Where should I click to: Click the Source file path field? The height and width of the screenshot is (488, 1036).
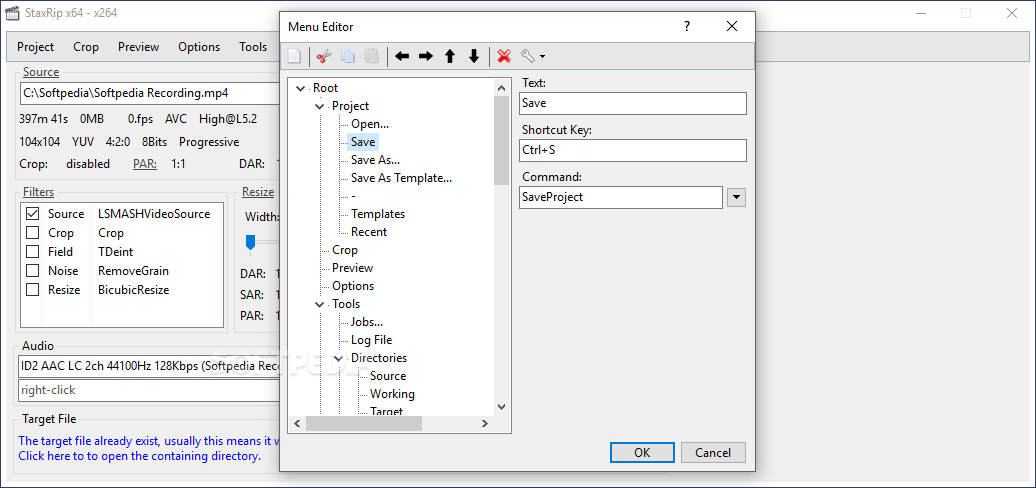150,93
